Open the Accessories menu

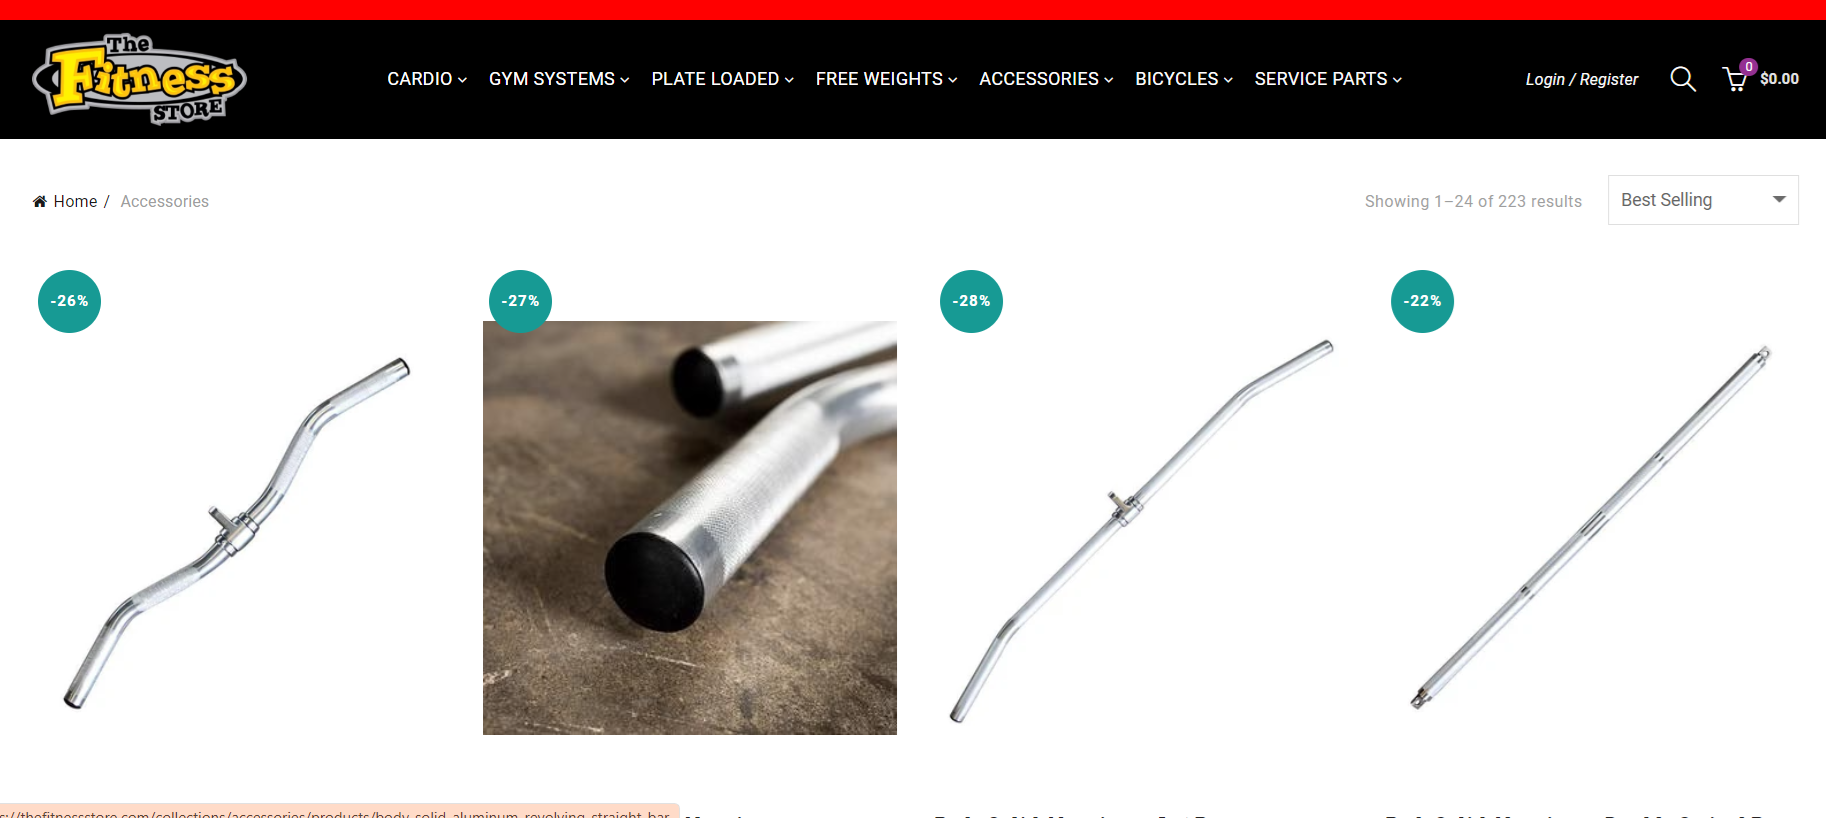[1046, 79]
